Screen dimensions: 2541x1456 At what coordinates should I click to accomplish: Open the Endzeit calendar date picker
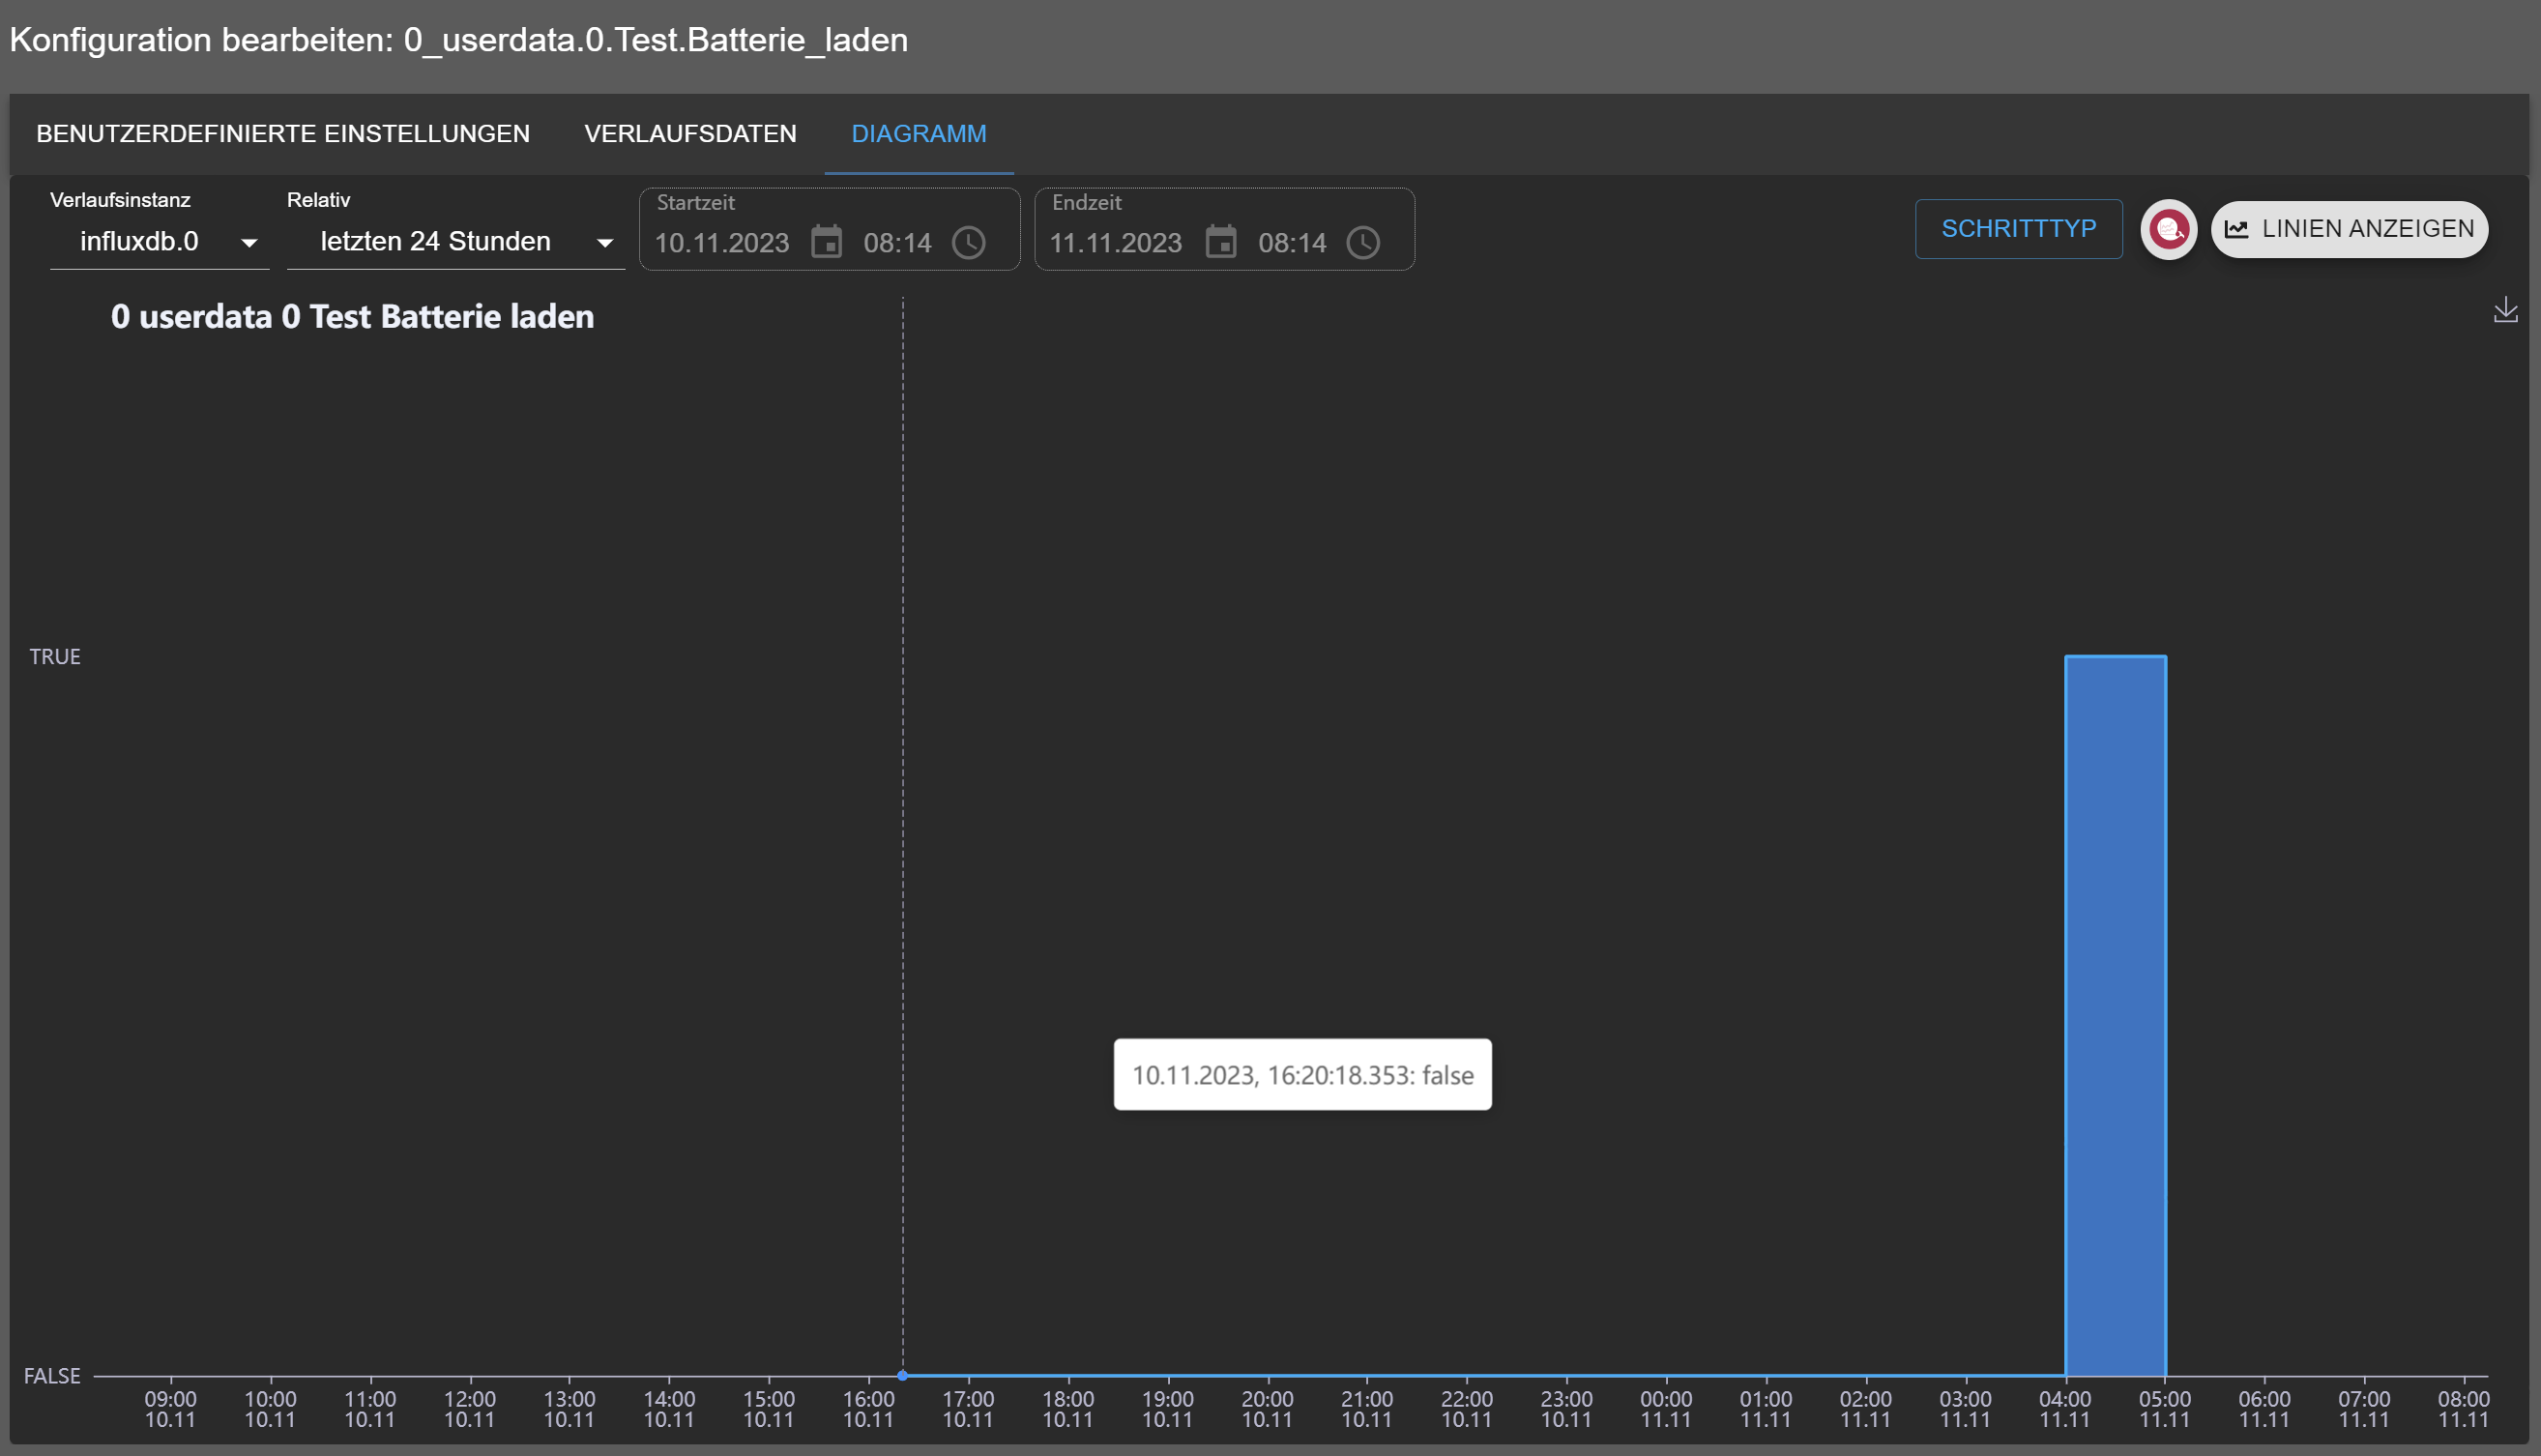[1221, 242]
